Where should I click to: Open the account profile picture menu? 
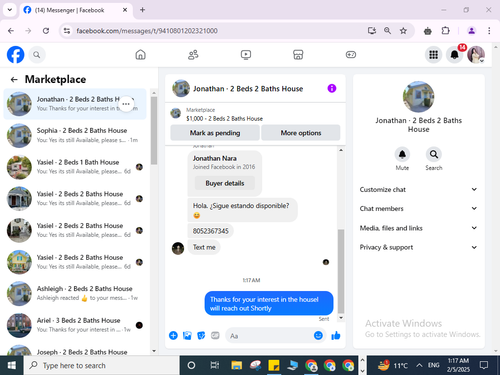(x=476, y=55)
